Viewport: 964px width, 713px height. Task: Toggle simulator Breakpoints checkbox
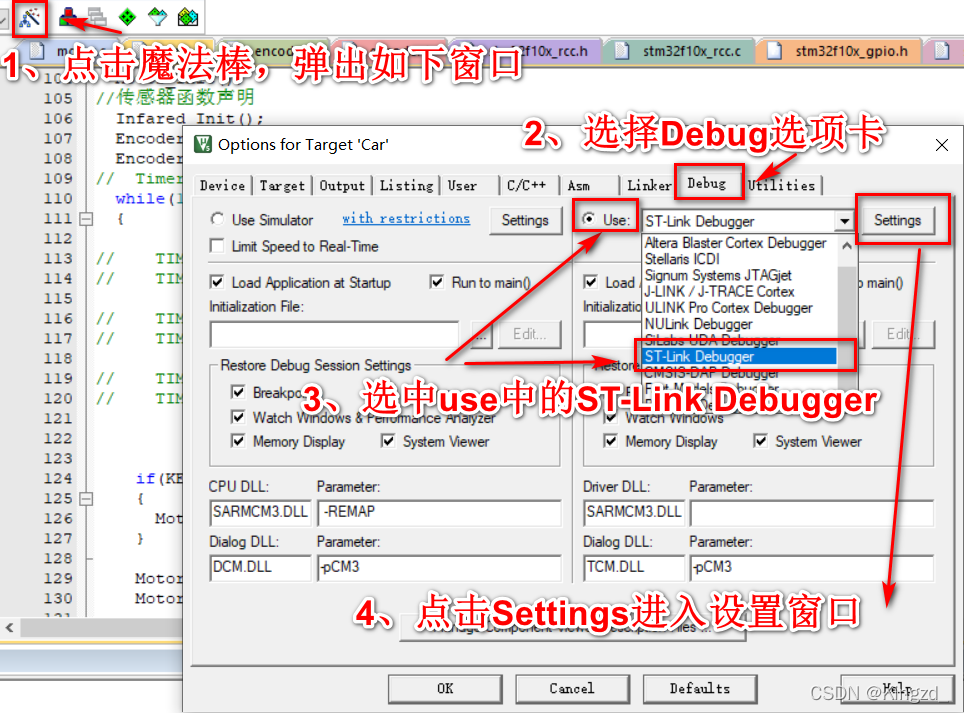238,392
